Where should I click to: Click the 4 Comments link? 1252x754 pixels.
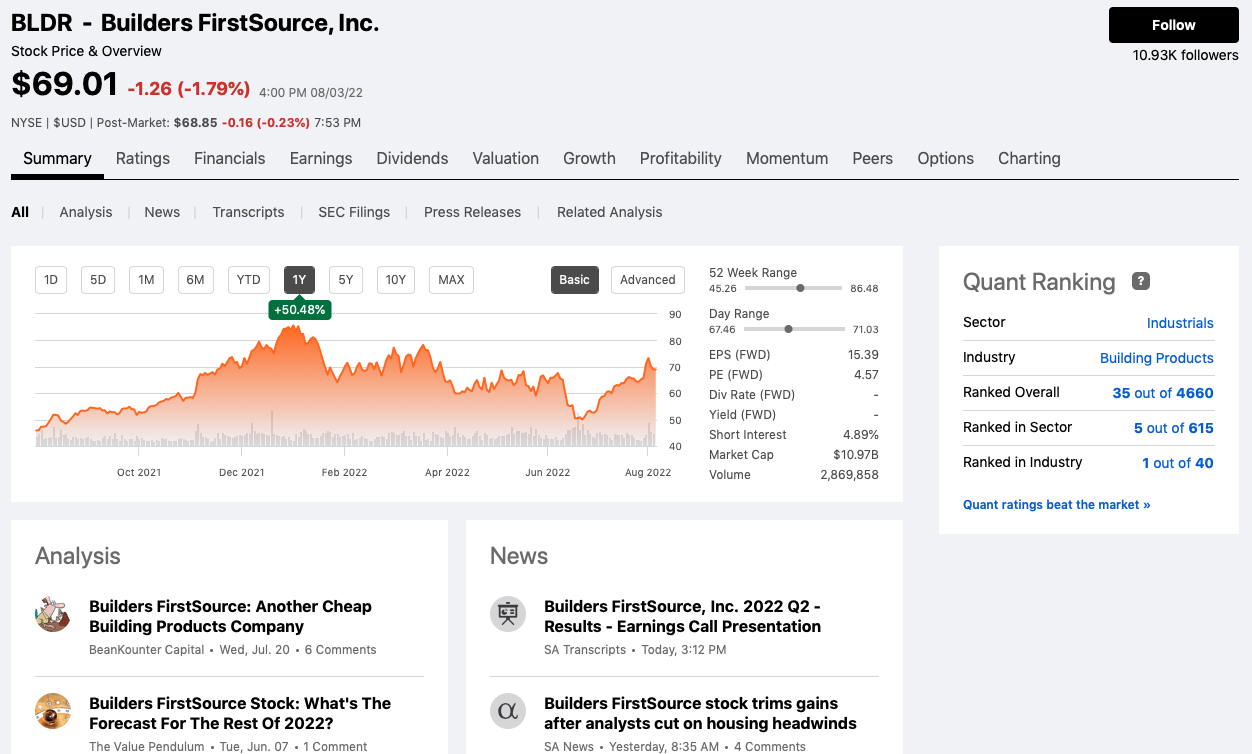(x=770, y=747)
